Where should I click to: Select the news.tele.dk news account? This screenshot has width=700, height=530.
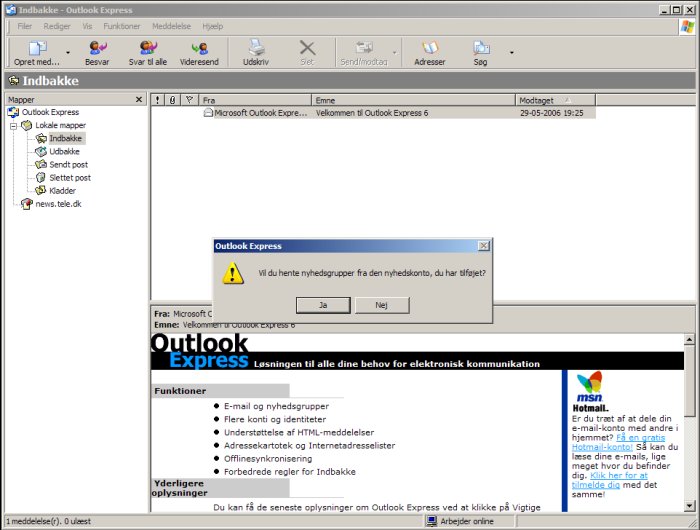[x=58, y=203]
